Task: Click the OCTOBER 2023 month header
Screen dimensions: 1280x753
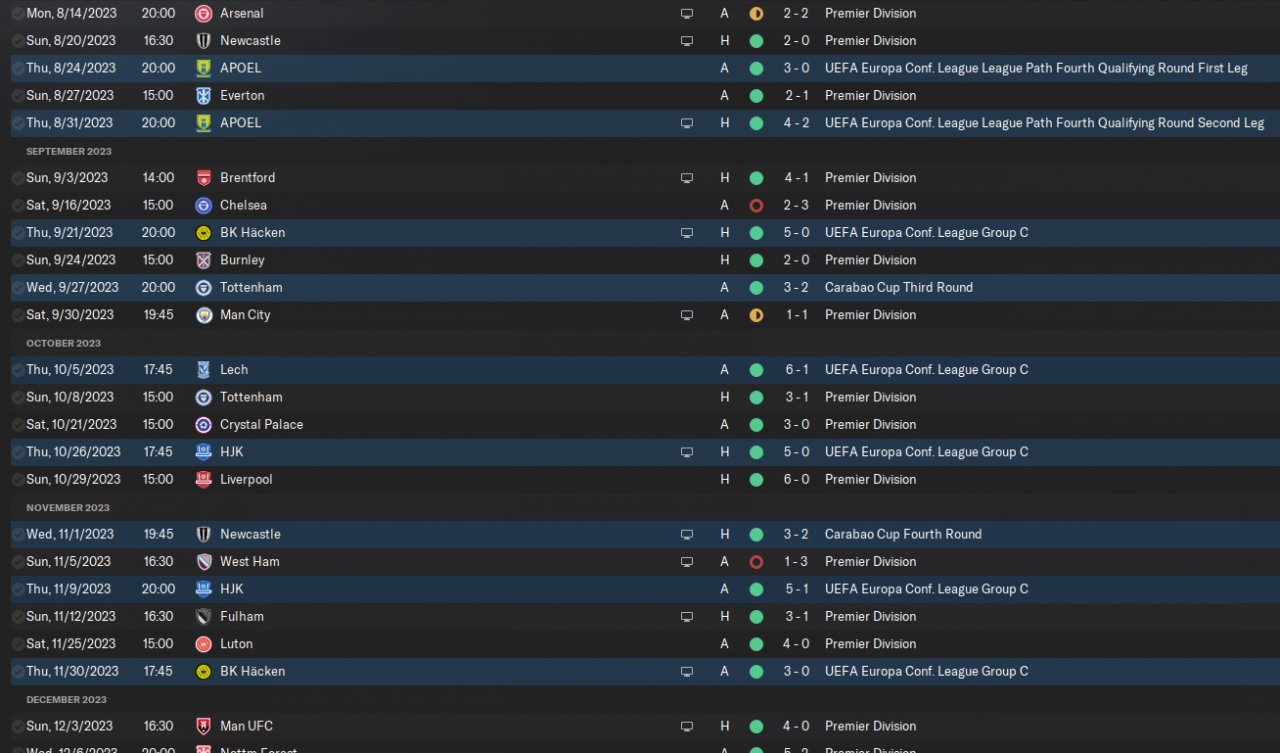Action: tap(64, 343)
